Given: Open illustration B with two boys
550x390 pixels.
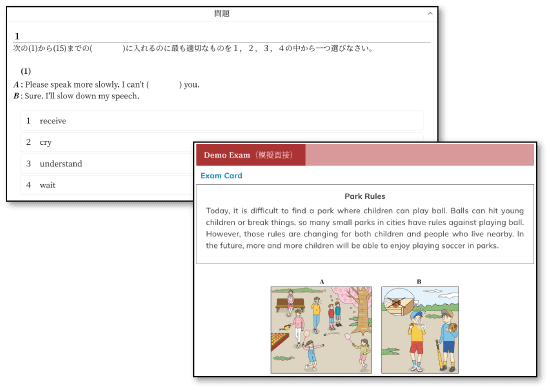Looking at the screenshot, I should click(x=420, y=330).
